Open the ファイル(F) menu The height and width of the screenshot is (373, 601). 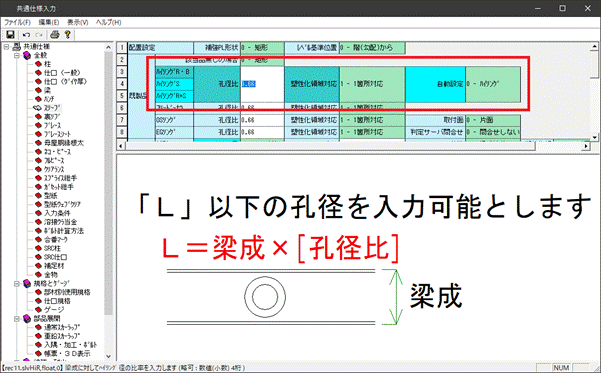pyautogui.click(x=17, y=22)
